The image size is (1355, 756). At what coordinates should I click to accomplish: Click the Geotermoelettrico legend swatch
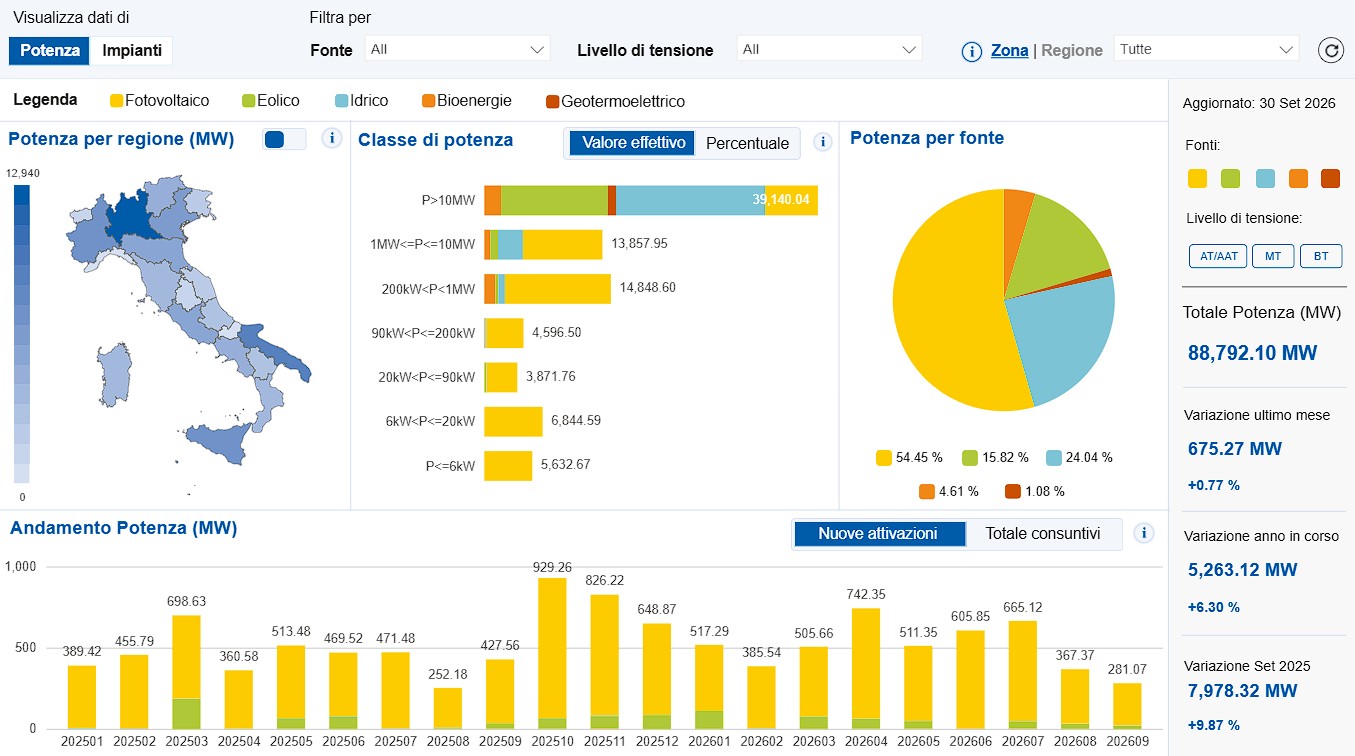tap(552, 101)
